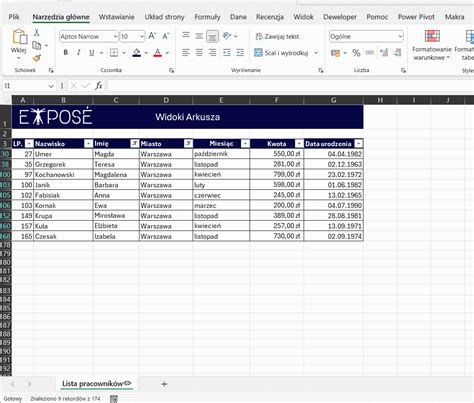Image resolution: width=474 pixels, height=403 pixels.
Task: Click the Insert Function fx icon
Action: pyautogui.click(x=98, y=86)
